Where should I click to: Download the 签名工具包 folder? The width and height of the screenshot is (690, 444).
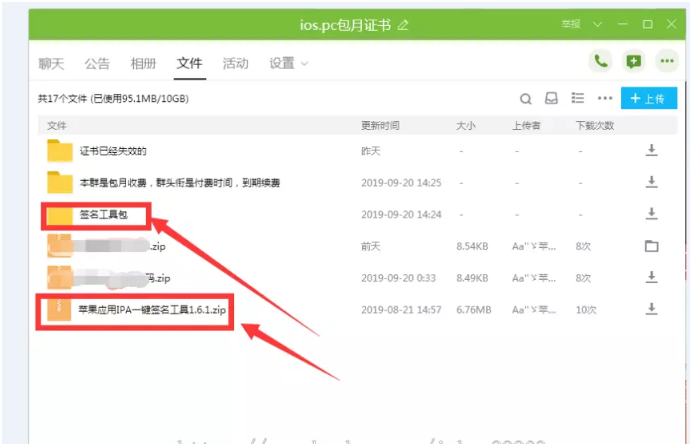(651, 214)
